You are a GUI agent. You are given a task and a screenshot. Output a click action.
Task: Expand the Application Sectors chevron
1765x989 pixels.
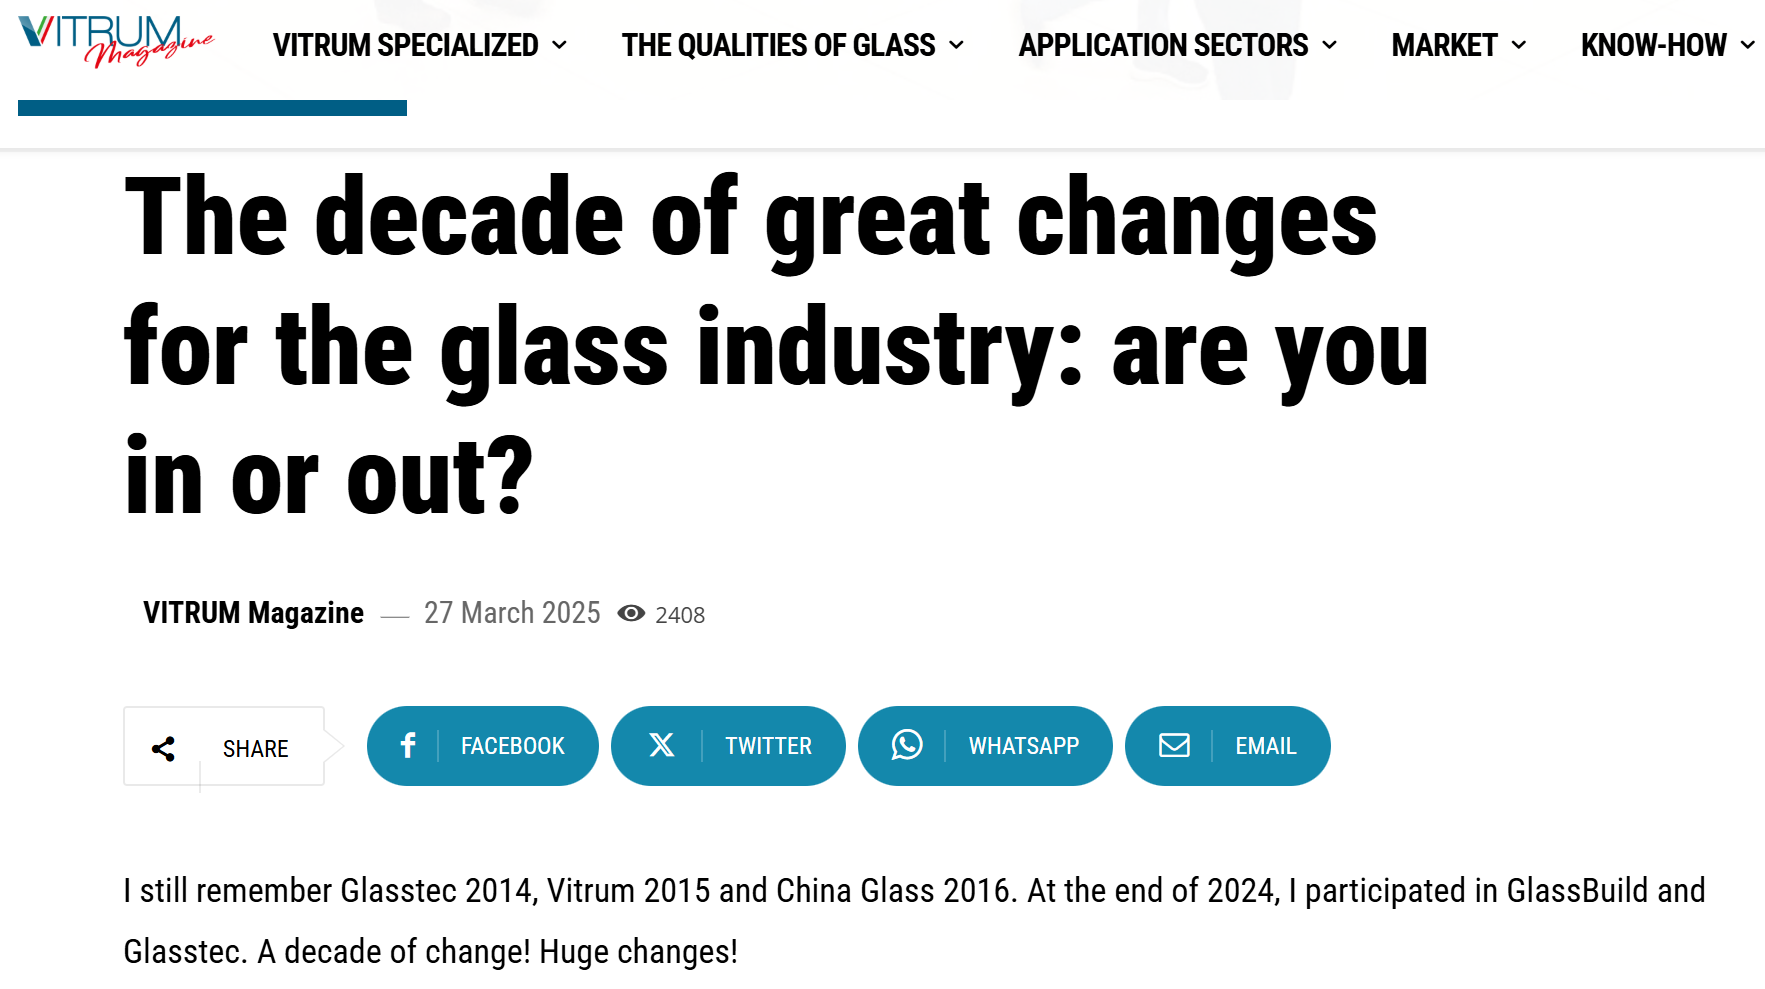[x=1330, y=45]
